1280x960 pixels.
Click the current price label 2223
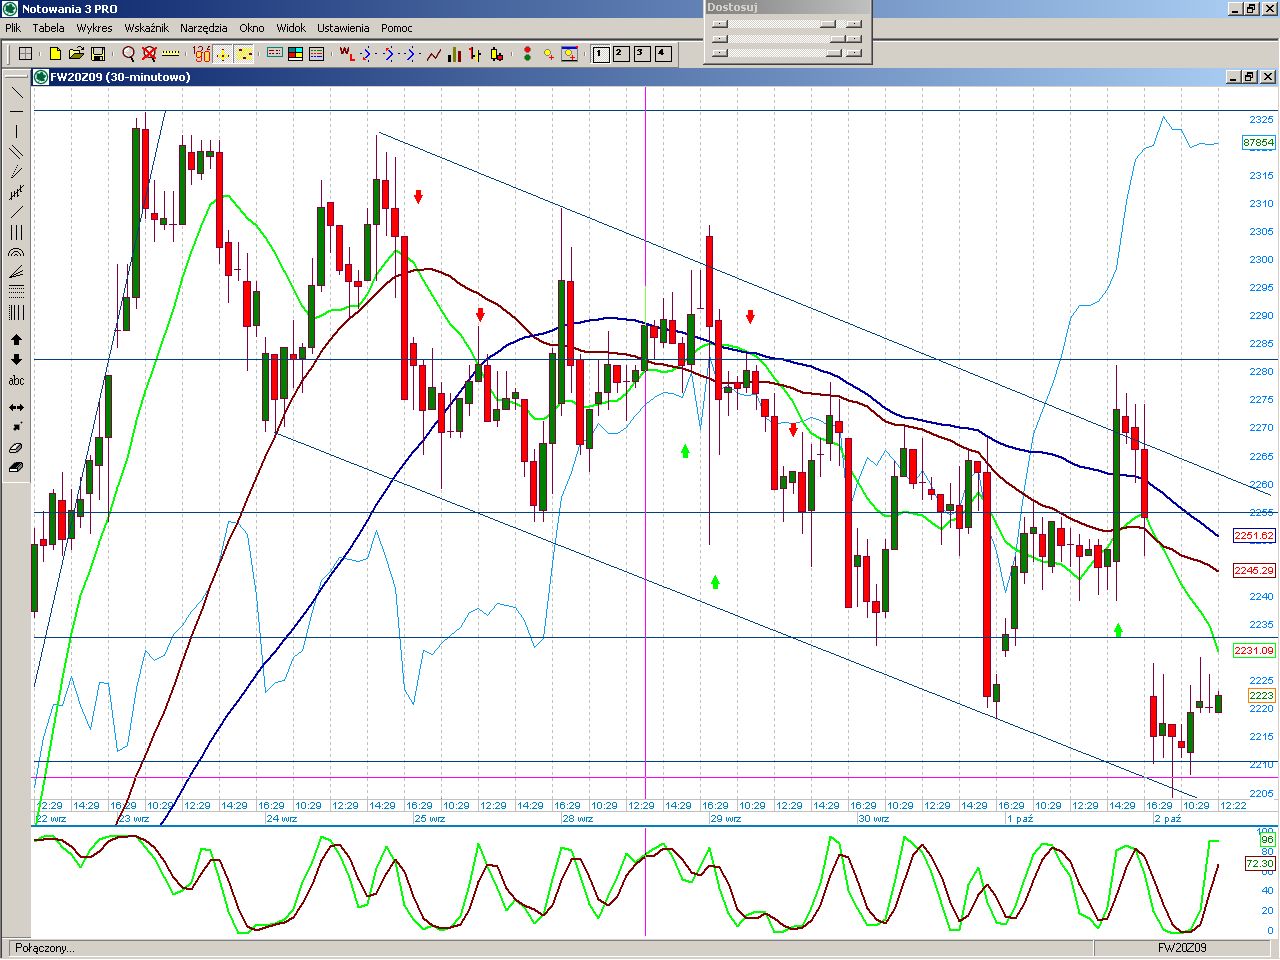(x=1261, y=695)
